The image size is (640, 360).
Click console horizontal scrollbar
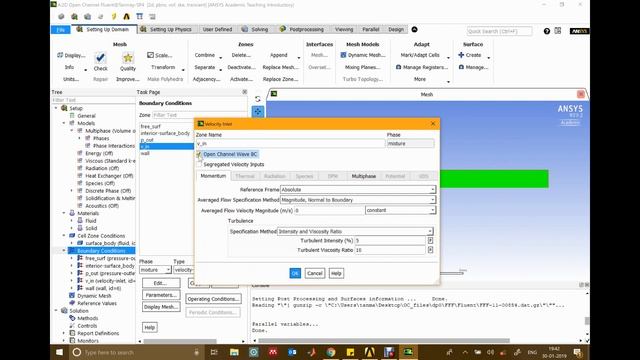coord(384,340)
